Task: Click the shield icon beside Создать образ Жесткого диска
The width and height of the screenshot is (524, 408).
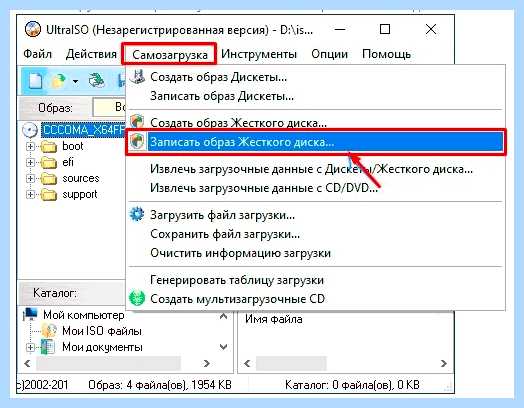Action: click(137, 122)
